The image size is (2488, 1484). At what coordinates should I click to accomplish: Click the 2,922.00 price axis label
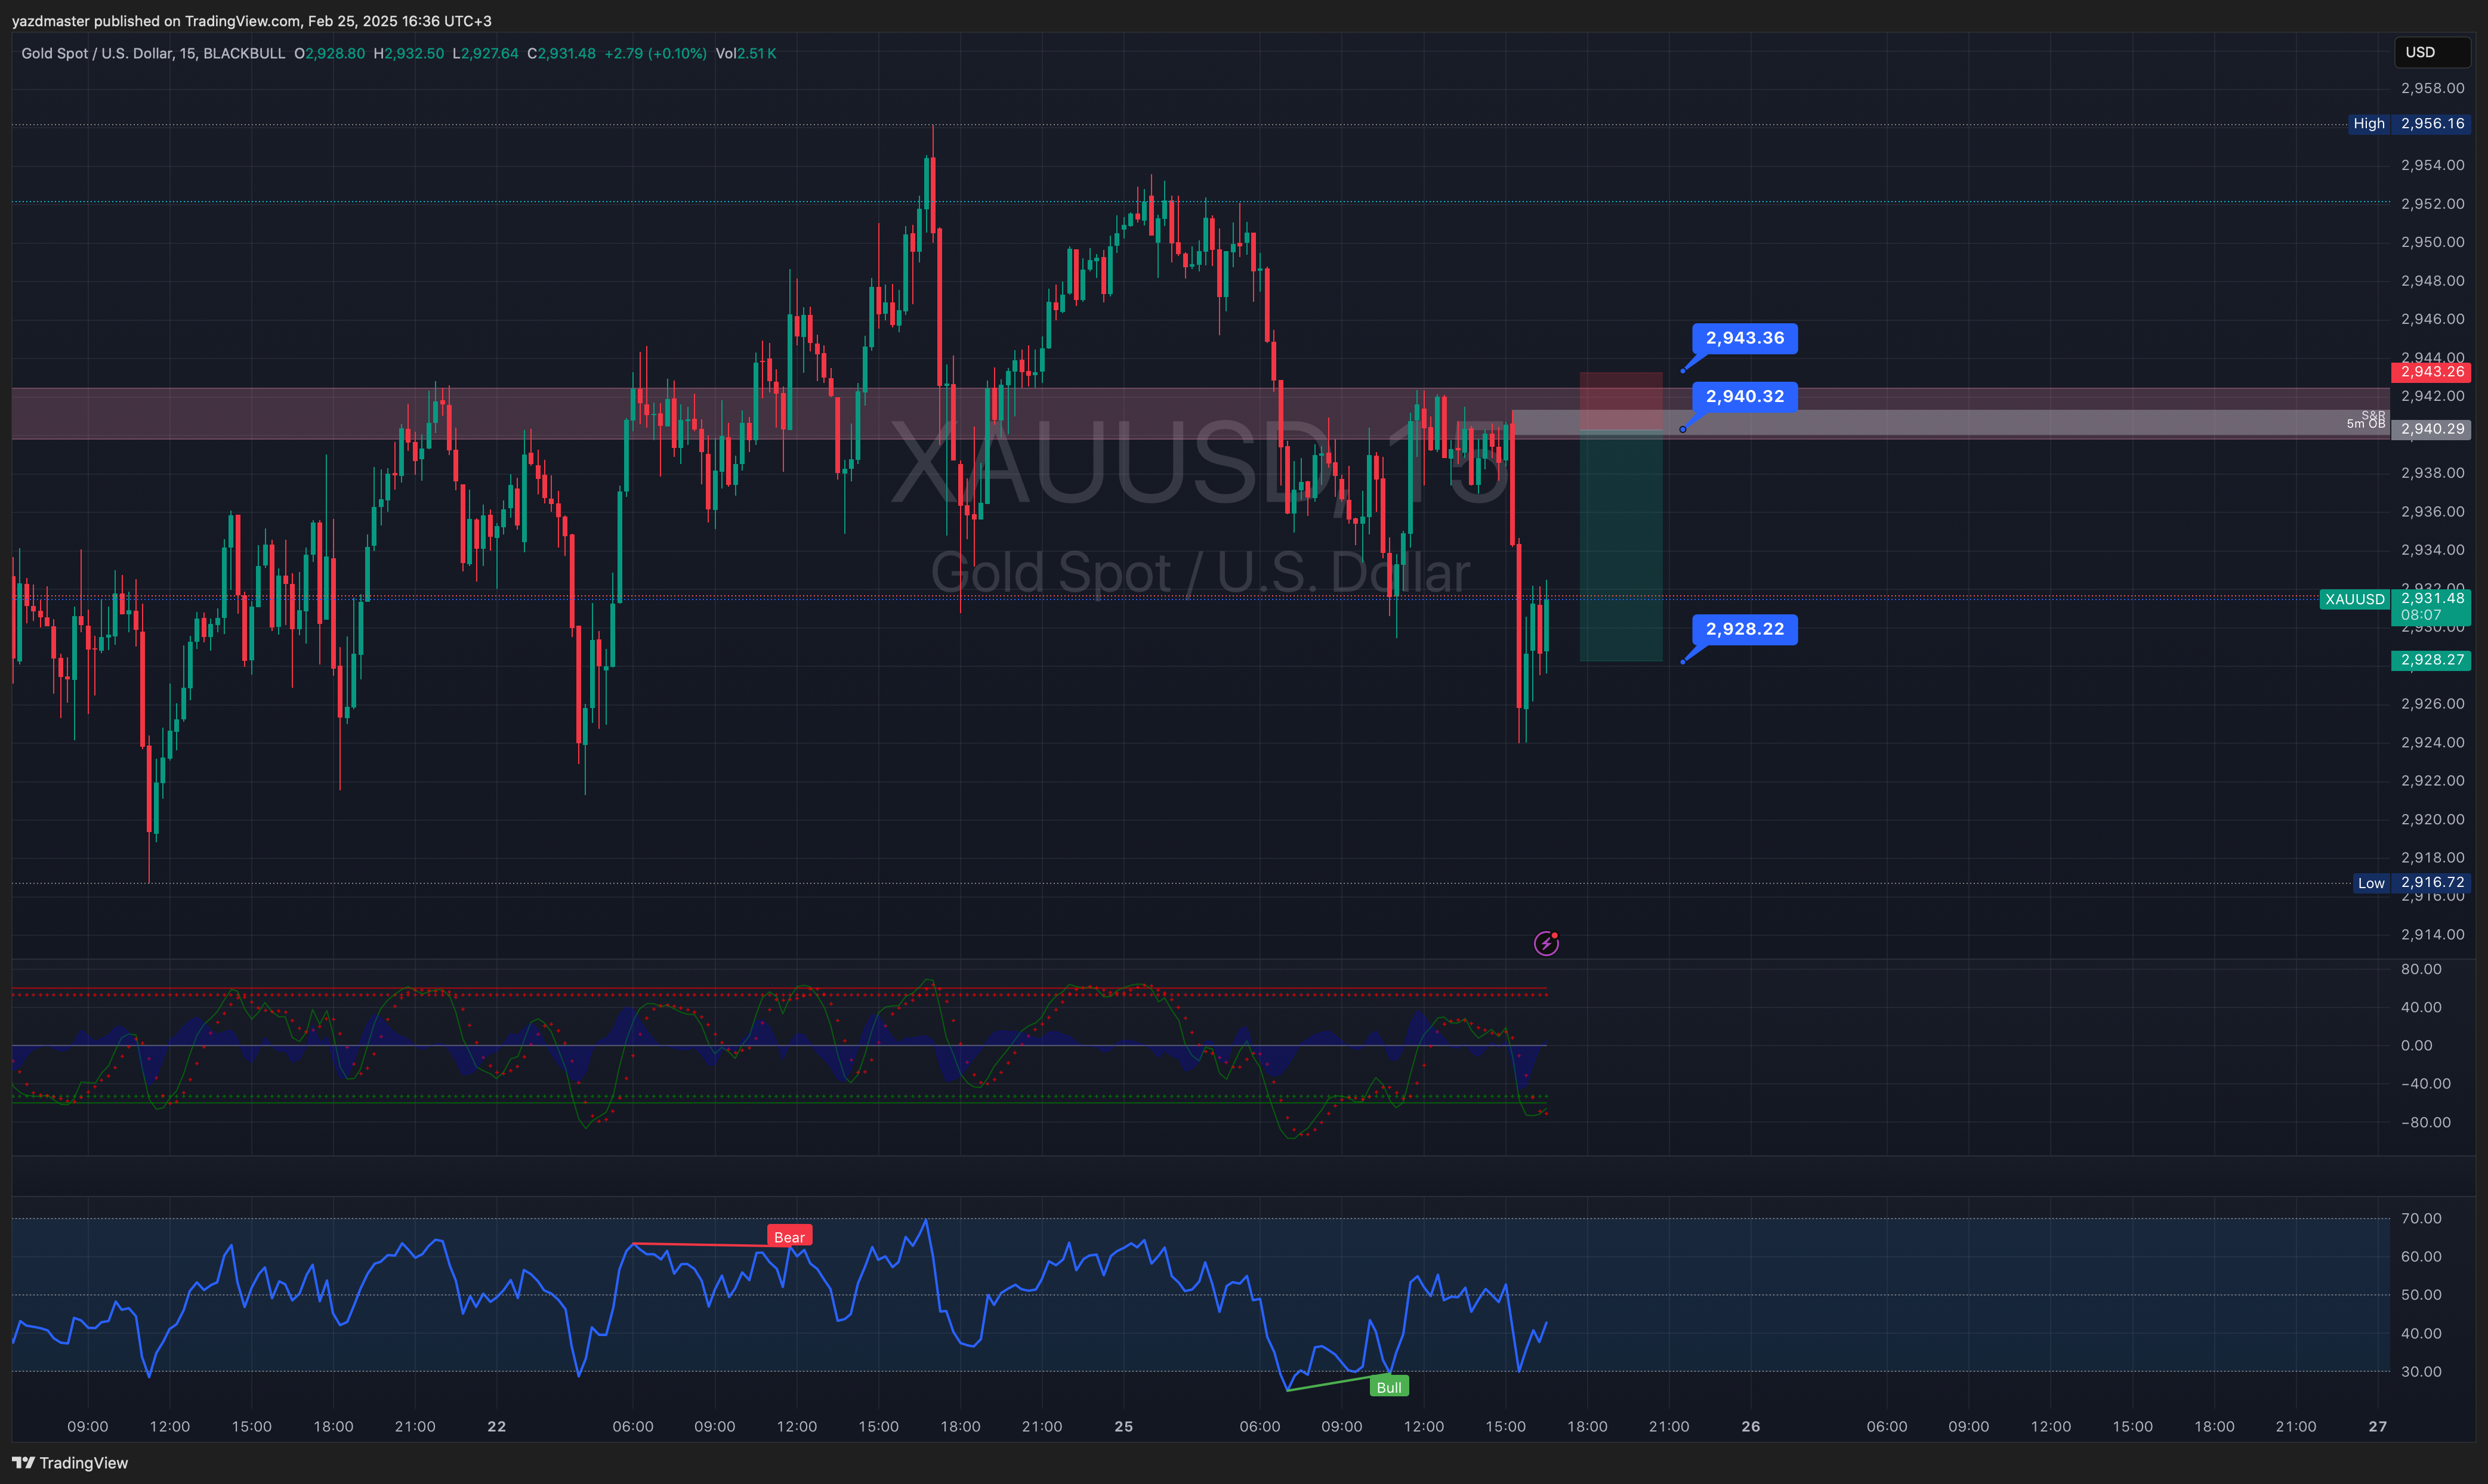[2433, 781]
